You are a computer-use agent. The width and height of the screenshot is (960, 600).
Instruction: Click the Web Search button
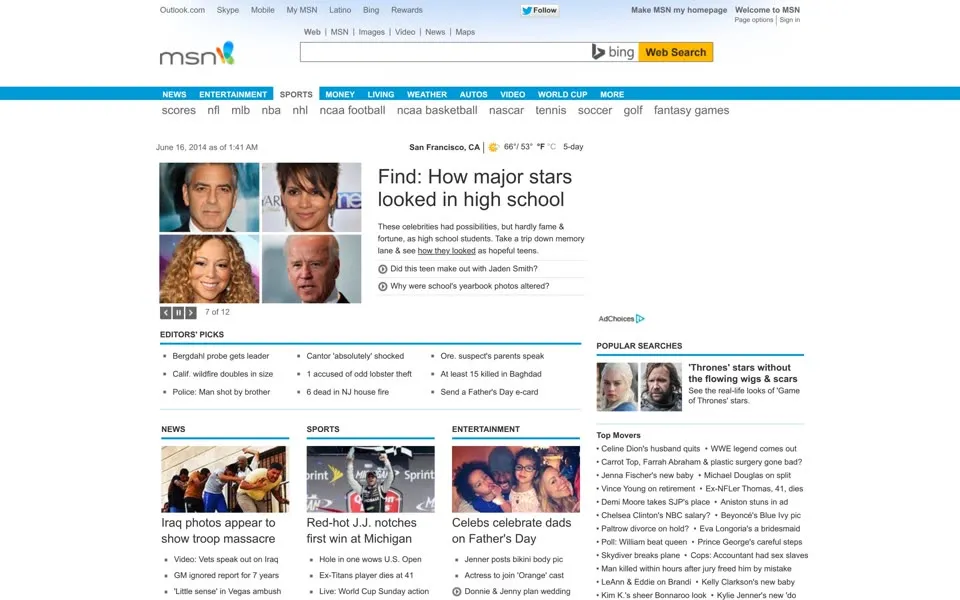[675, 52]
